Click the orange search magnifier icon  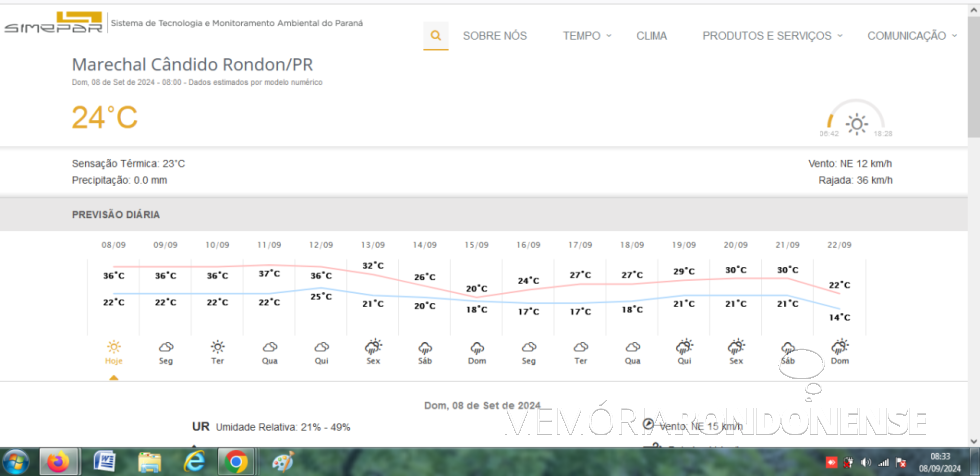pyautogui.click(x=435, y=36)
